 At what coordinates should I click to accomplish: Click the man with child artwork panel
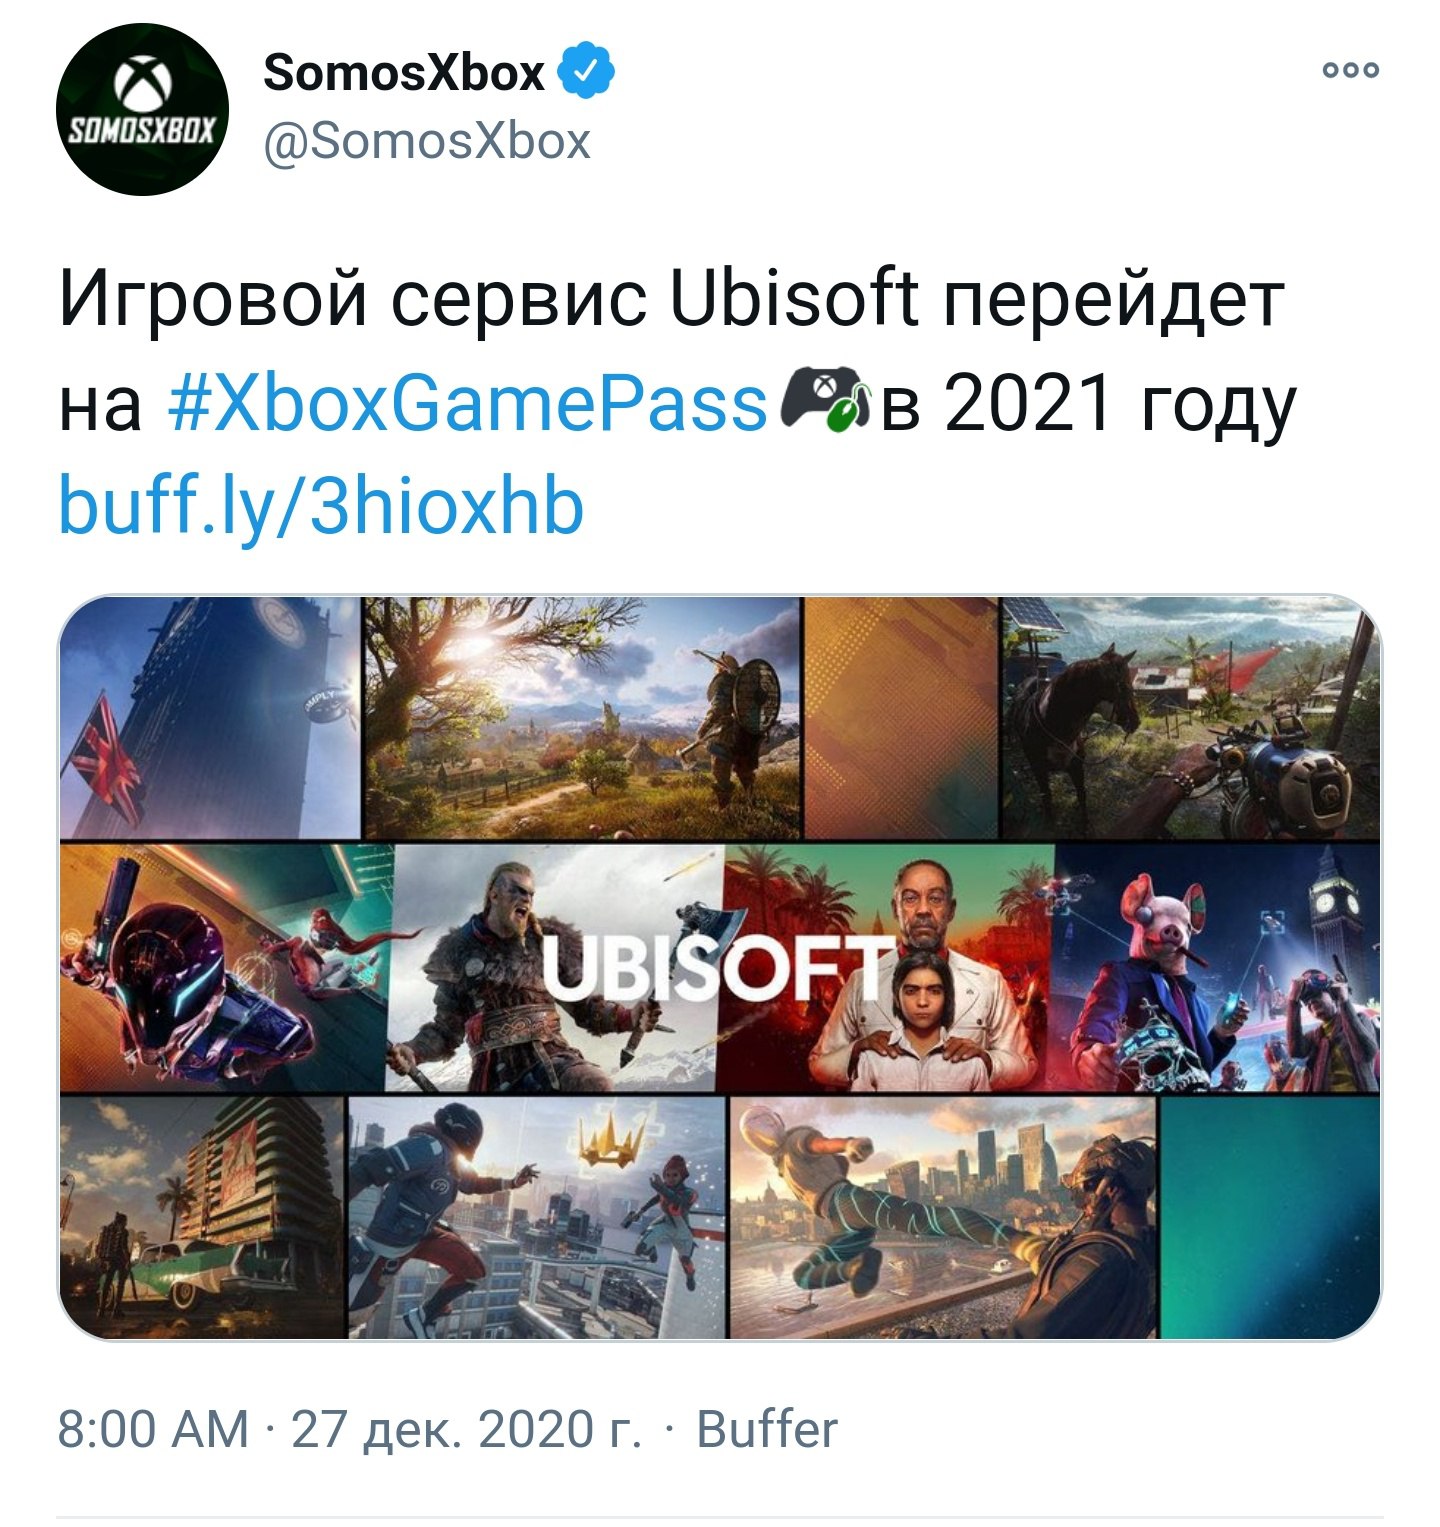click(888, 969)
